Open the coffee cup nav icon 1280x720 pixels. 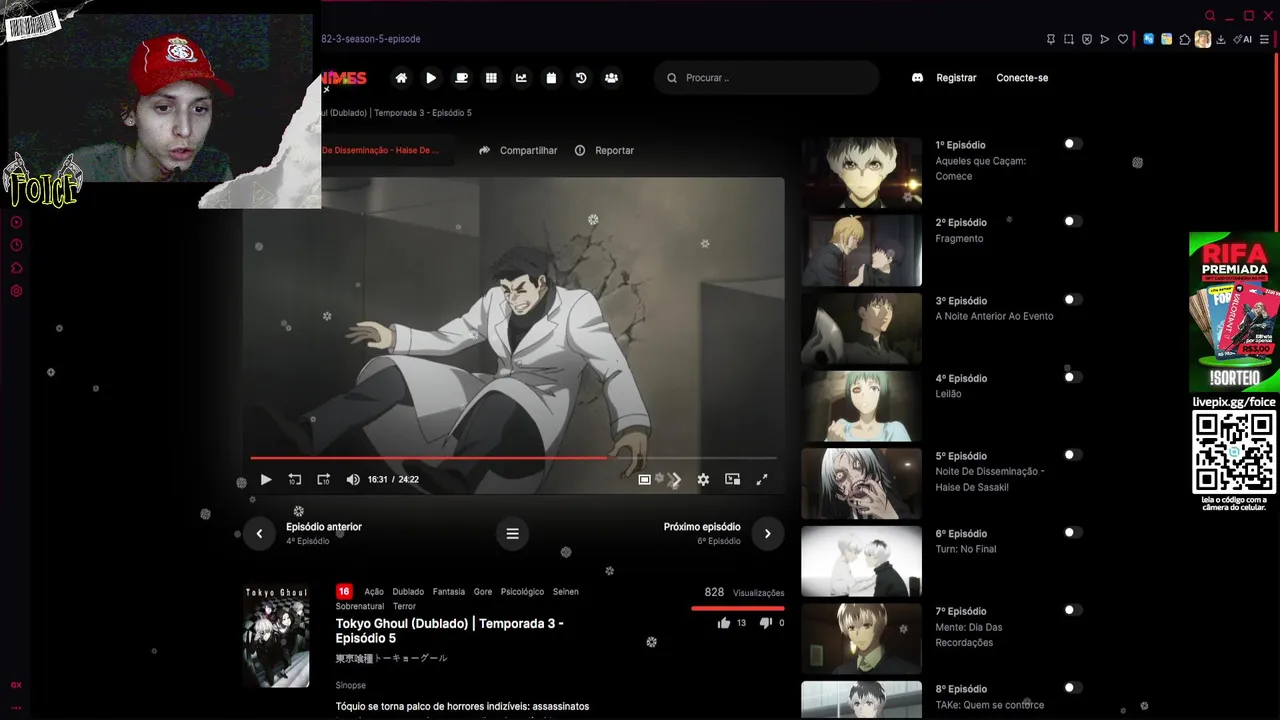tap(461, 78)
